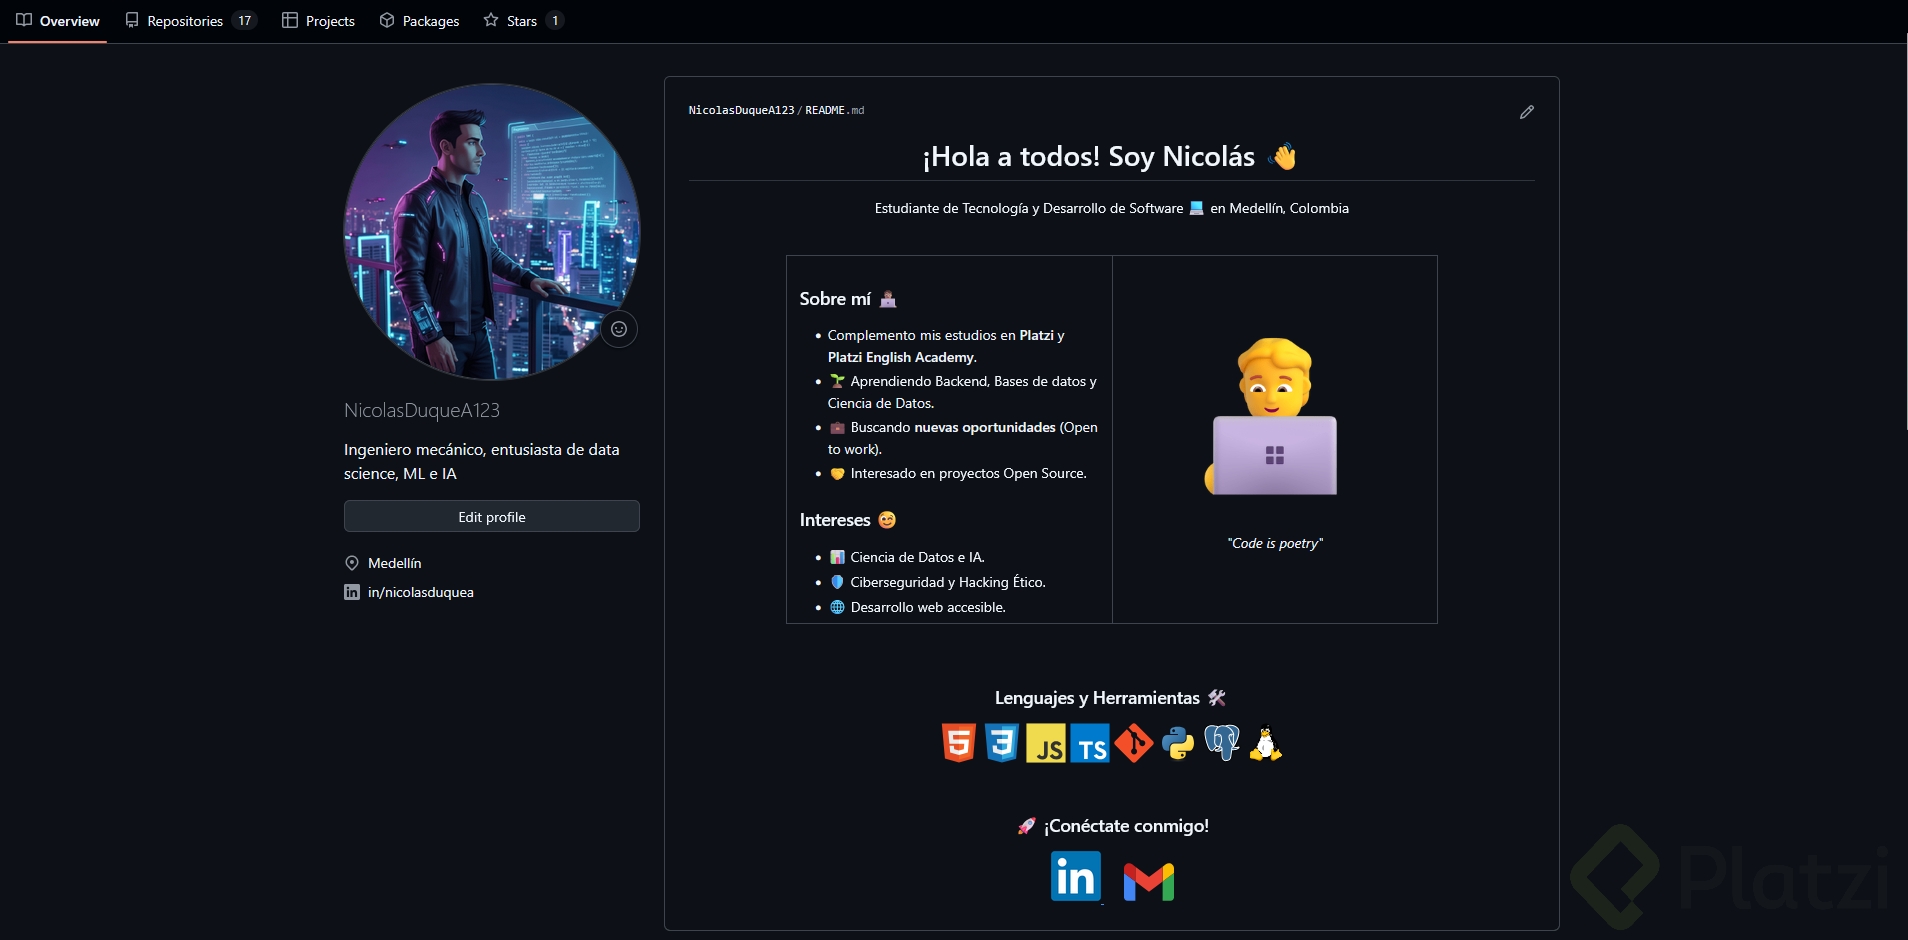Open NicolasDuqueA123 repository link in README header
Screen dimensions: 1908x940
coord(741,110)
